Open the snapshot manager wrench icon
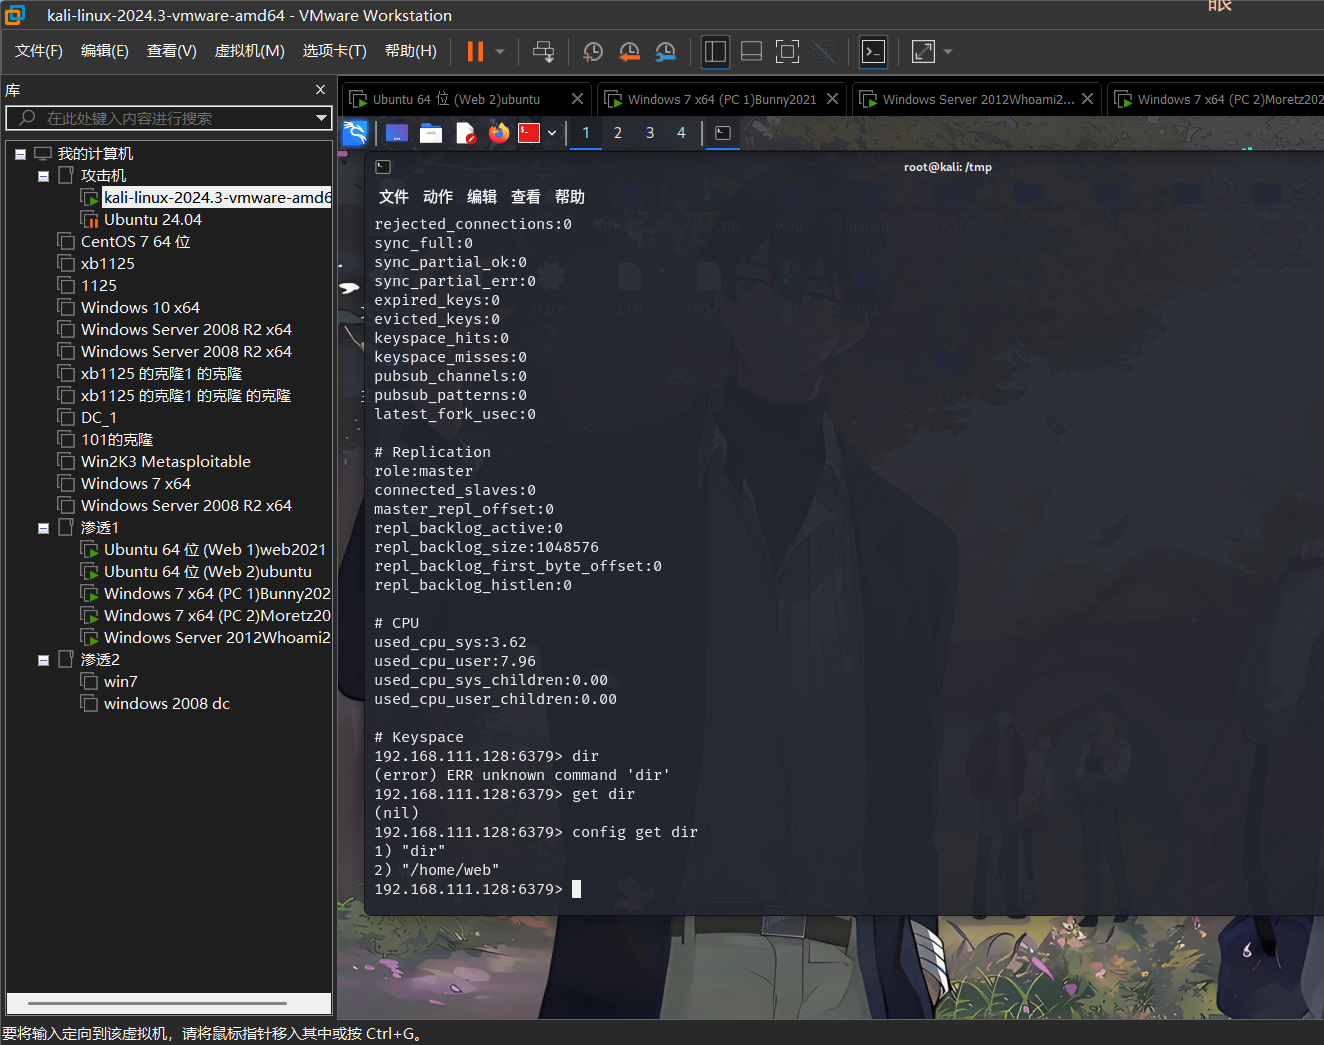Viewport: 1324px width, 1045px height. (x=665, y=52)
